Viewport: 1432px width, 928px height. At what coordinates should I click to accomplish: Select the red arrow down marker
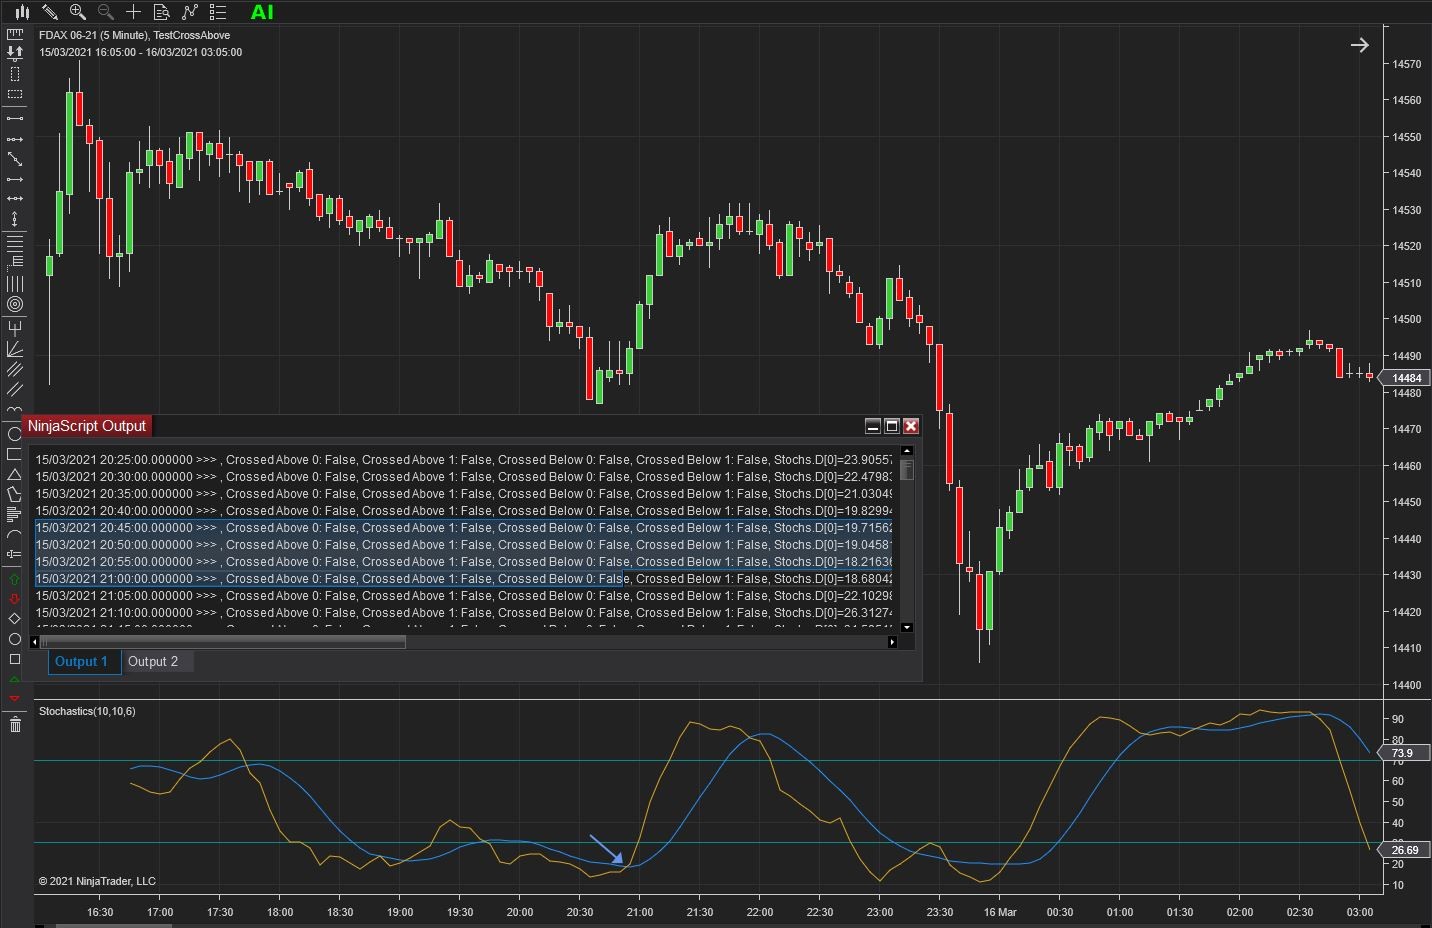tap(15, 599)
